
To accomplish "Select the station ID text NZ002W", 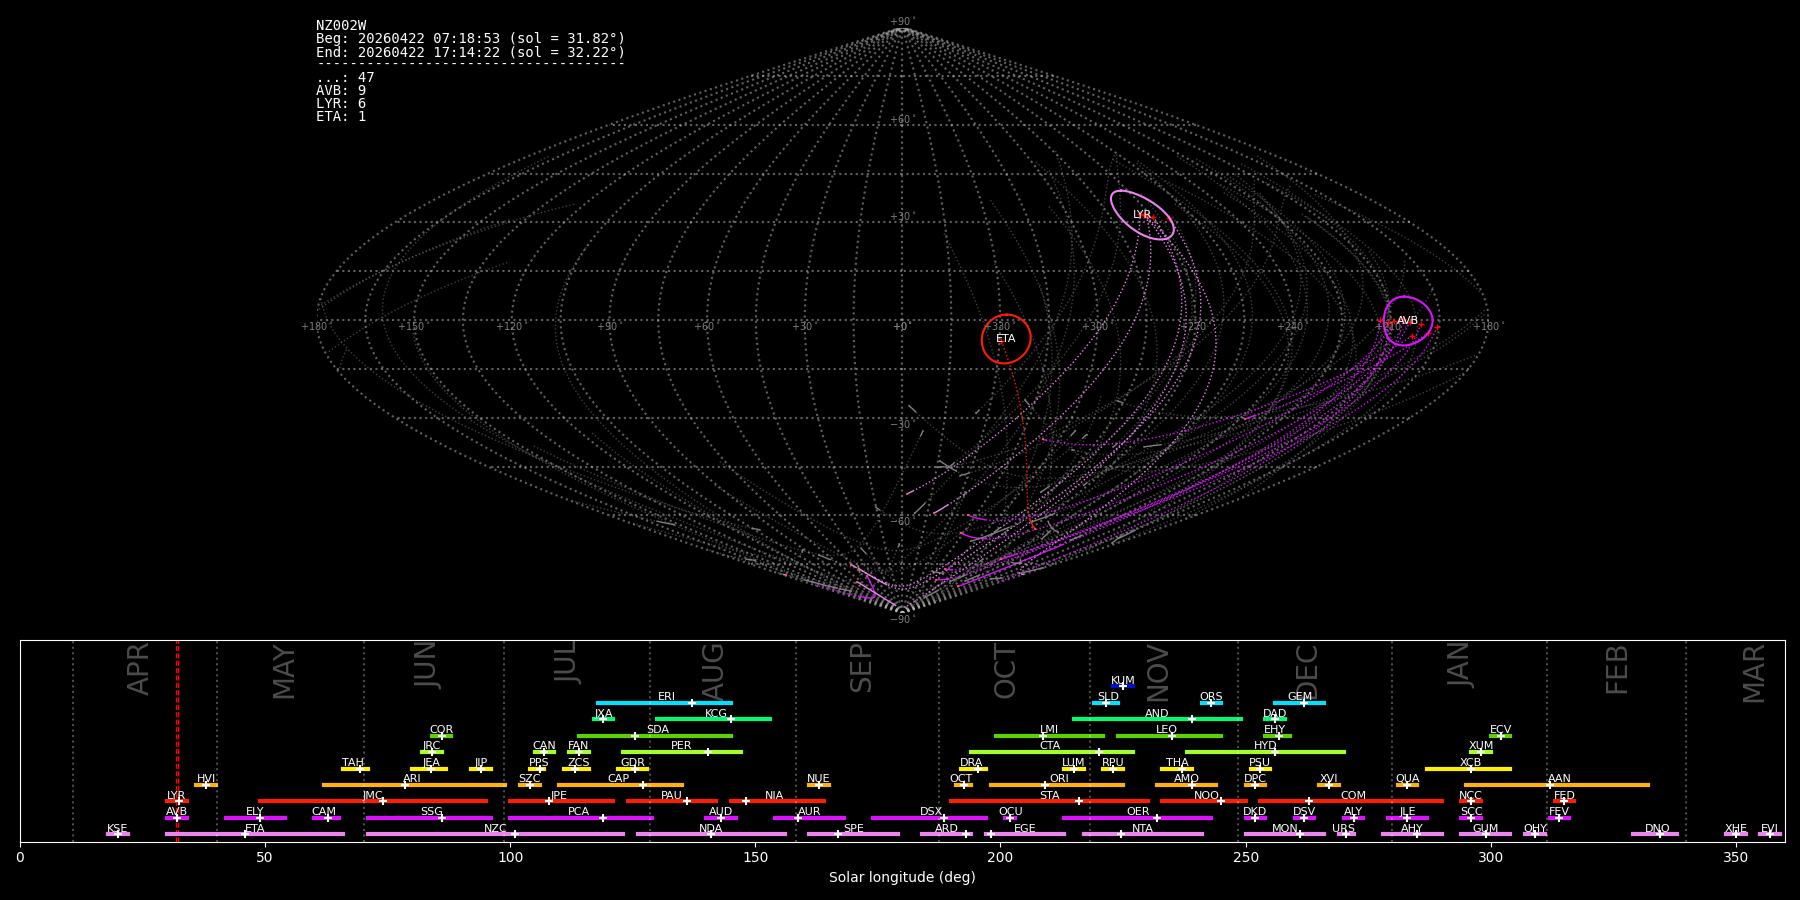I will pos(341,26).
